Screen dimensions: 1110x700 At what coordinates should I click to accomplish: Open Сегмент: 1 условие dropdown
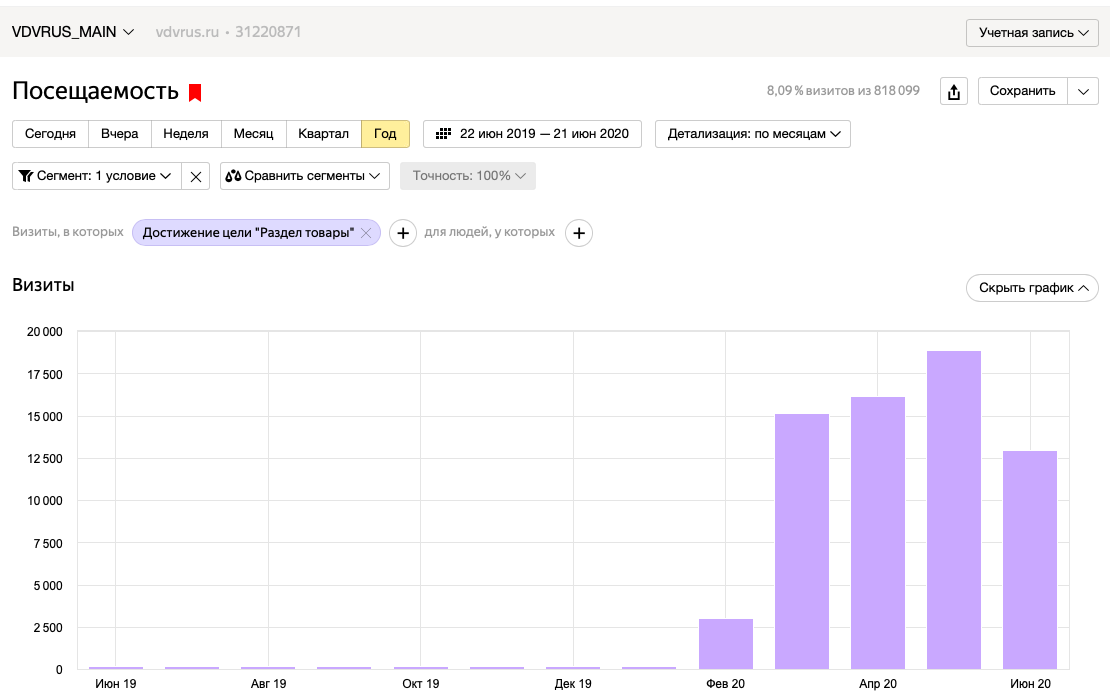pyautogui.click(x=97, y=176)
